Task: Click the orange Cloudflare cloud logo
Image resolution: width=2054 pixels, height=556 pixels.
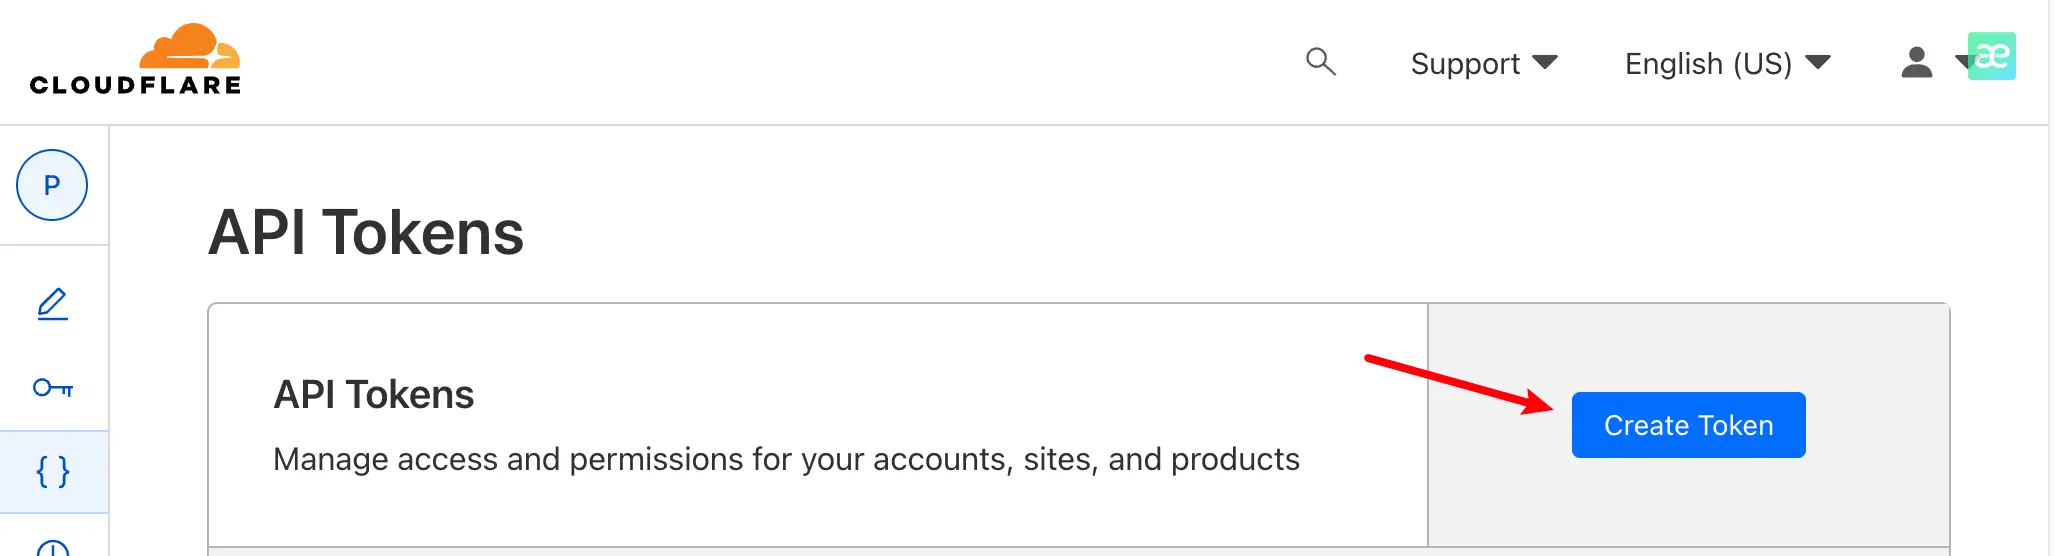Action: (x=189, y=46)
